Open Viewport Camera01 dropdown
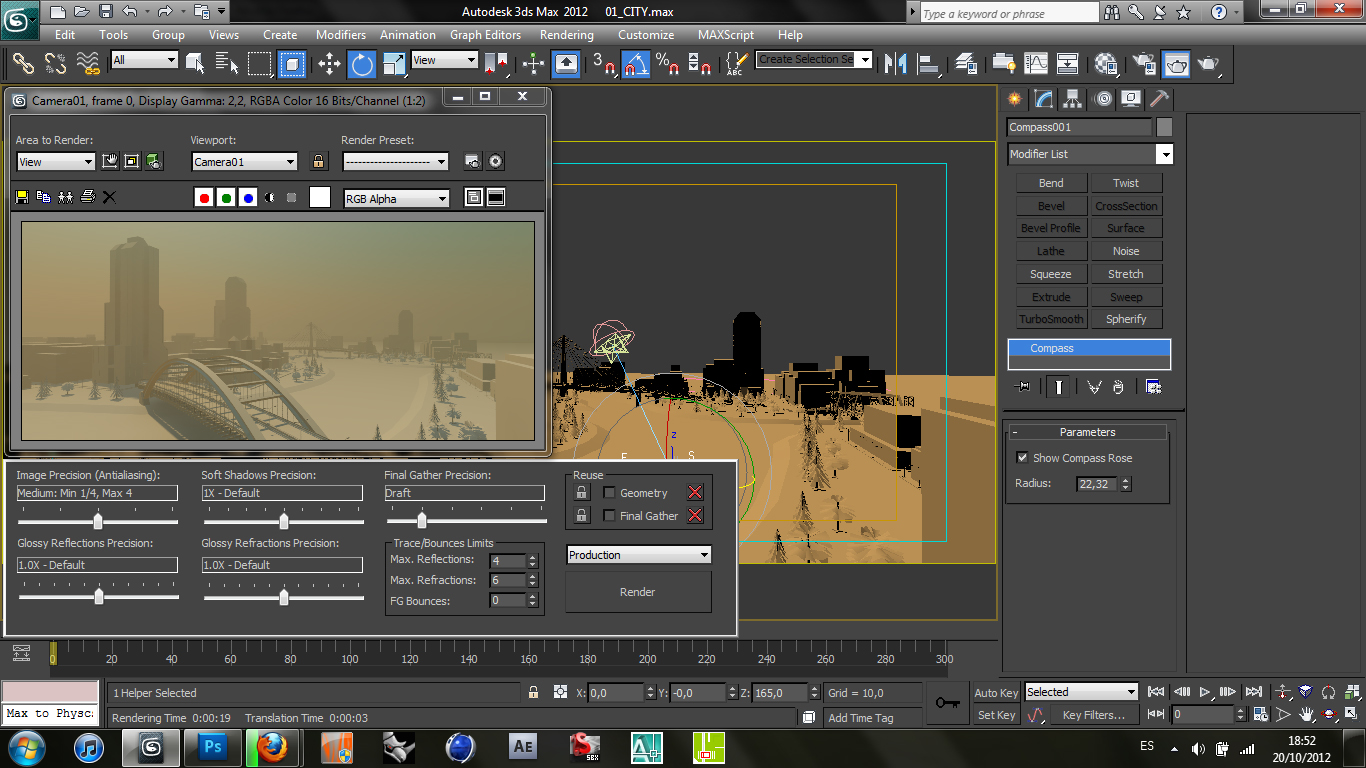Screen dimensions: 1366x768 (x=245, y=162)
